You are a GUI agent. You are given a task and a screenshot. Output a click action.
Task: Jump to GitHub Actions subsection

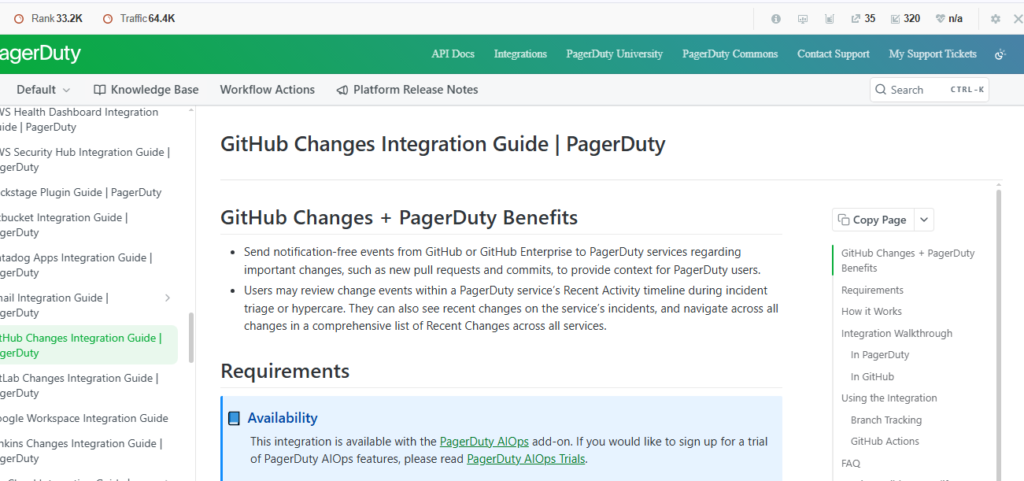pos(884,441)
